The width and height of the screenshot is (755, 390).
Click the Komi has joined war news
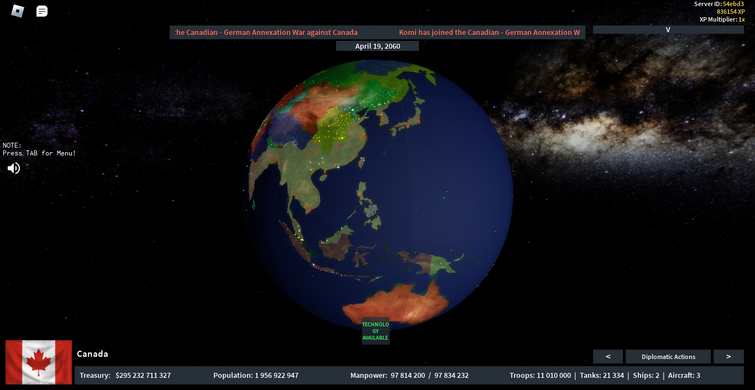click(x=490, y=32)
